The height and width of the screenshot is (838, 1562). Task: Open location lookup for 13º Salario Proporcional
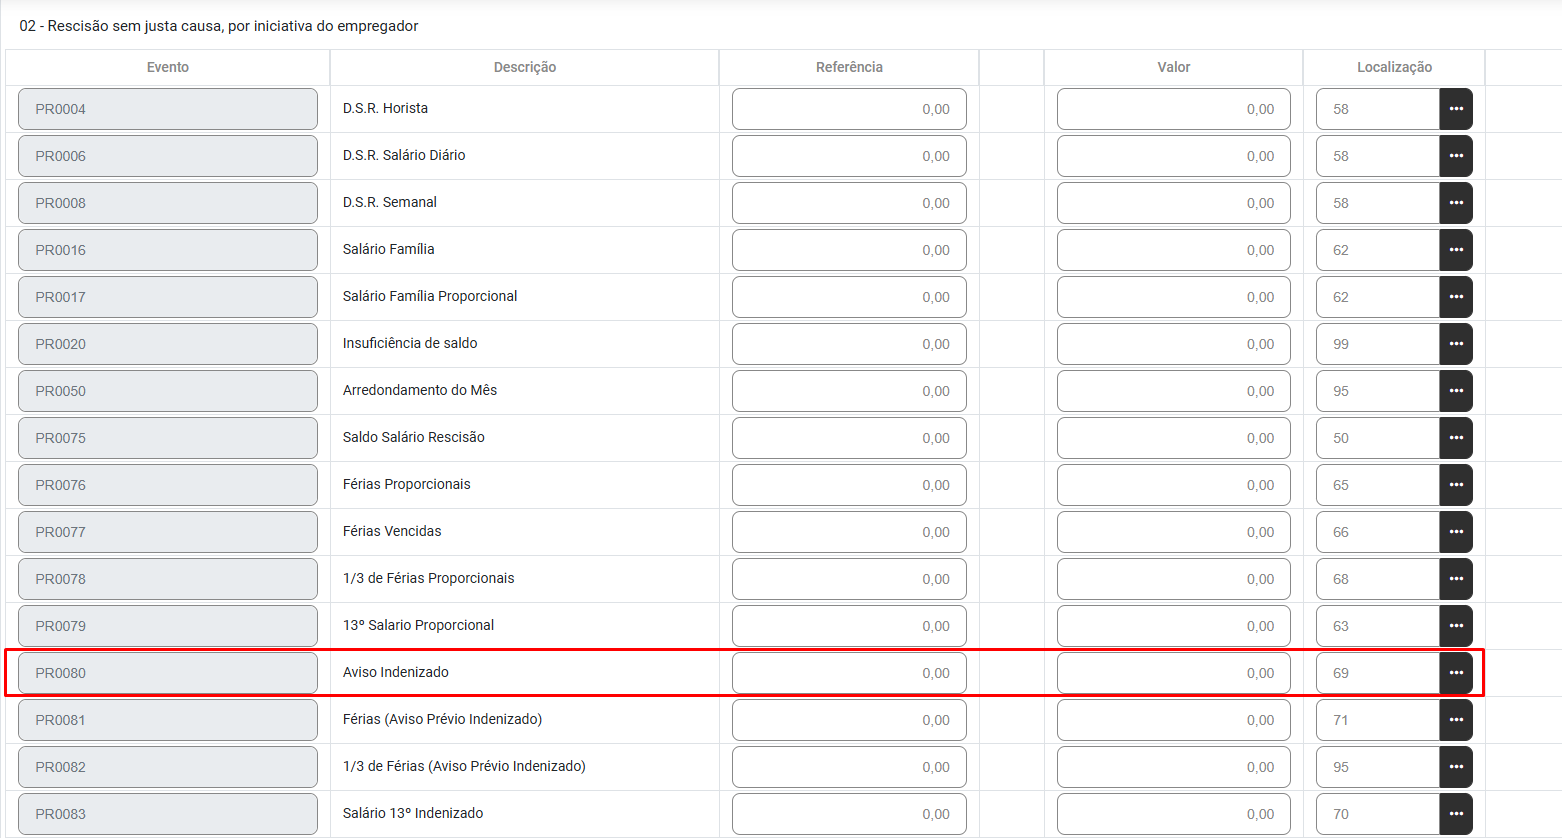coord(1455,626)
